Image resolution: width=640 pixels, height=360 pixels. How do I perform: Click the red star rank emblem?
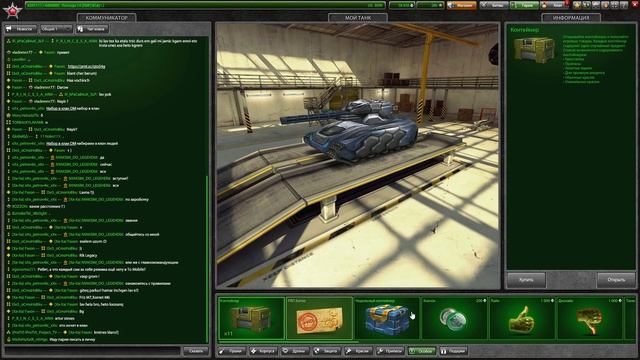(x=12, y=10)
